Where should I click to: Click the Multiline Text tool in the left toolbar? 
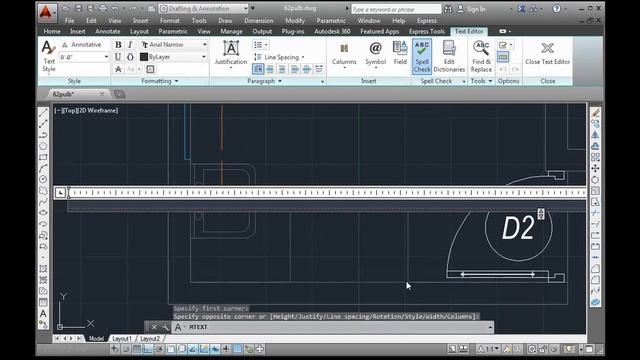tap(43, 313)
